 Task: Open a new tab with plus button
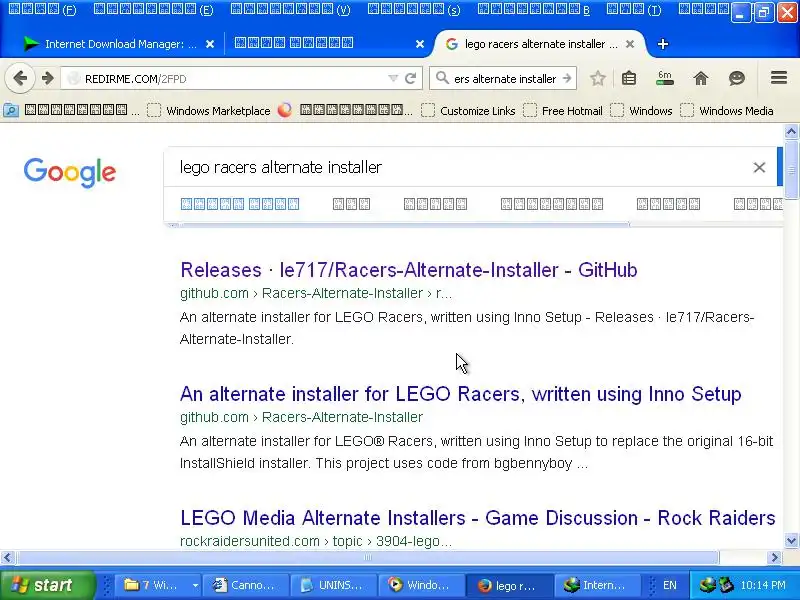(663, 44)
